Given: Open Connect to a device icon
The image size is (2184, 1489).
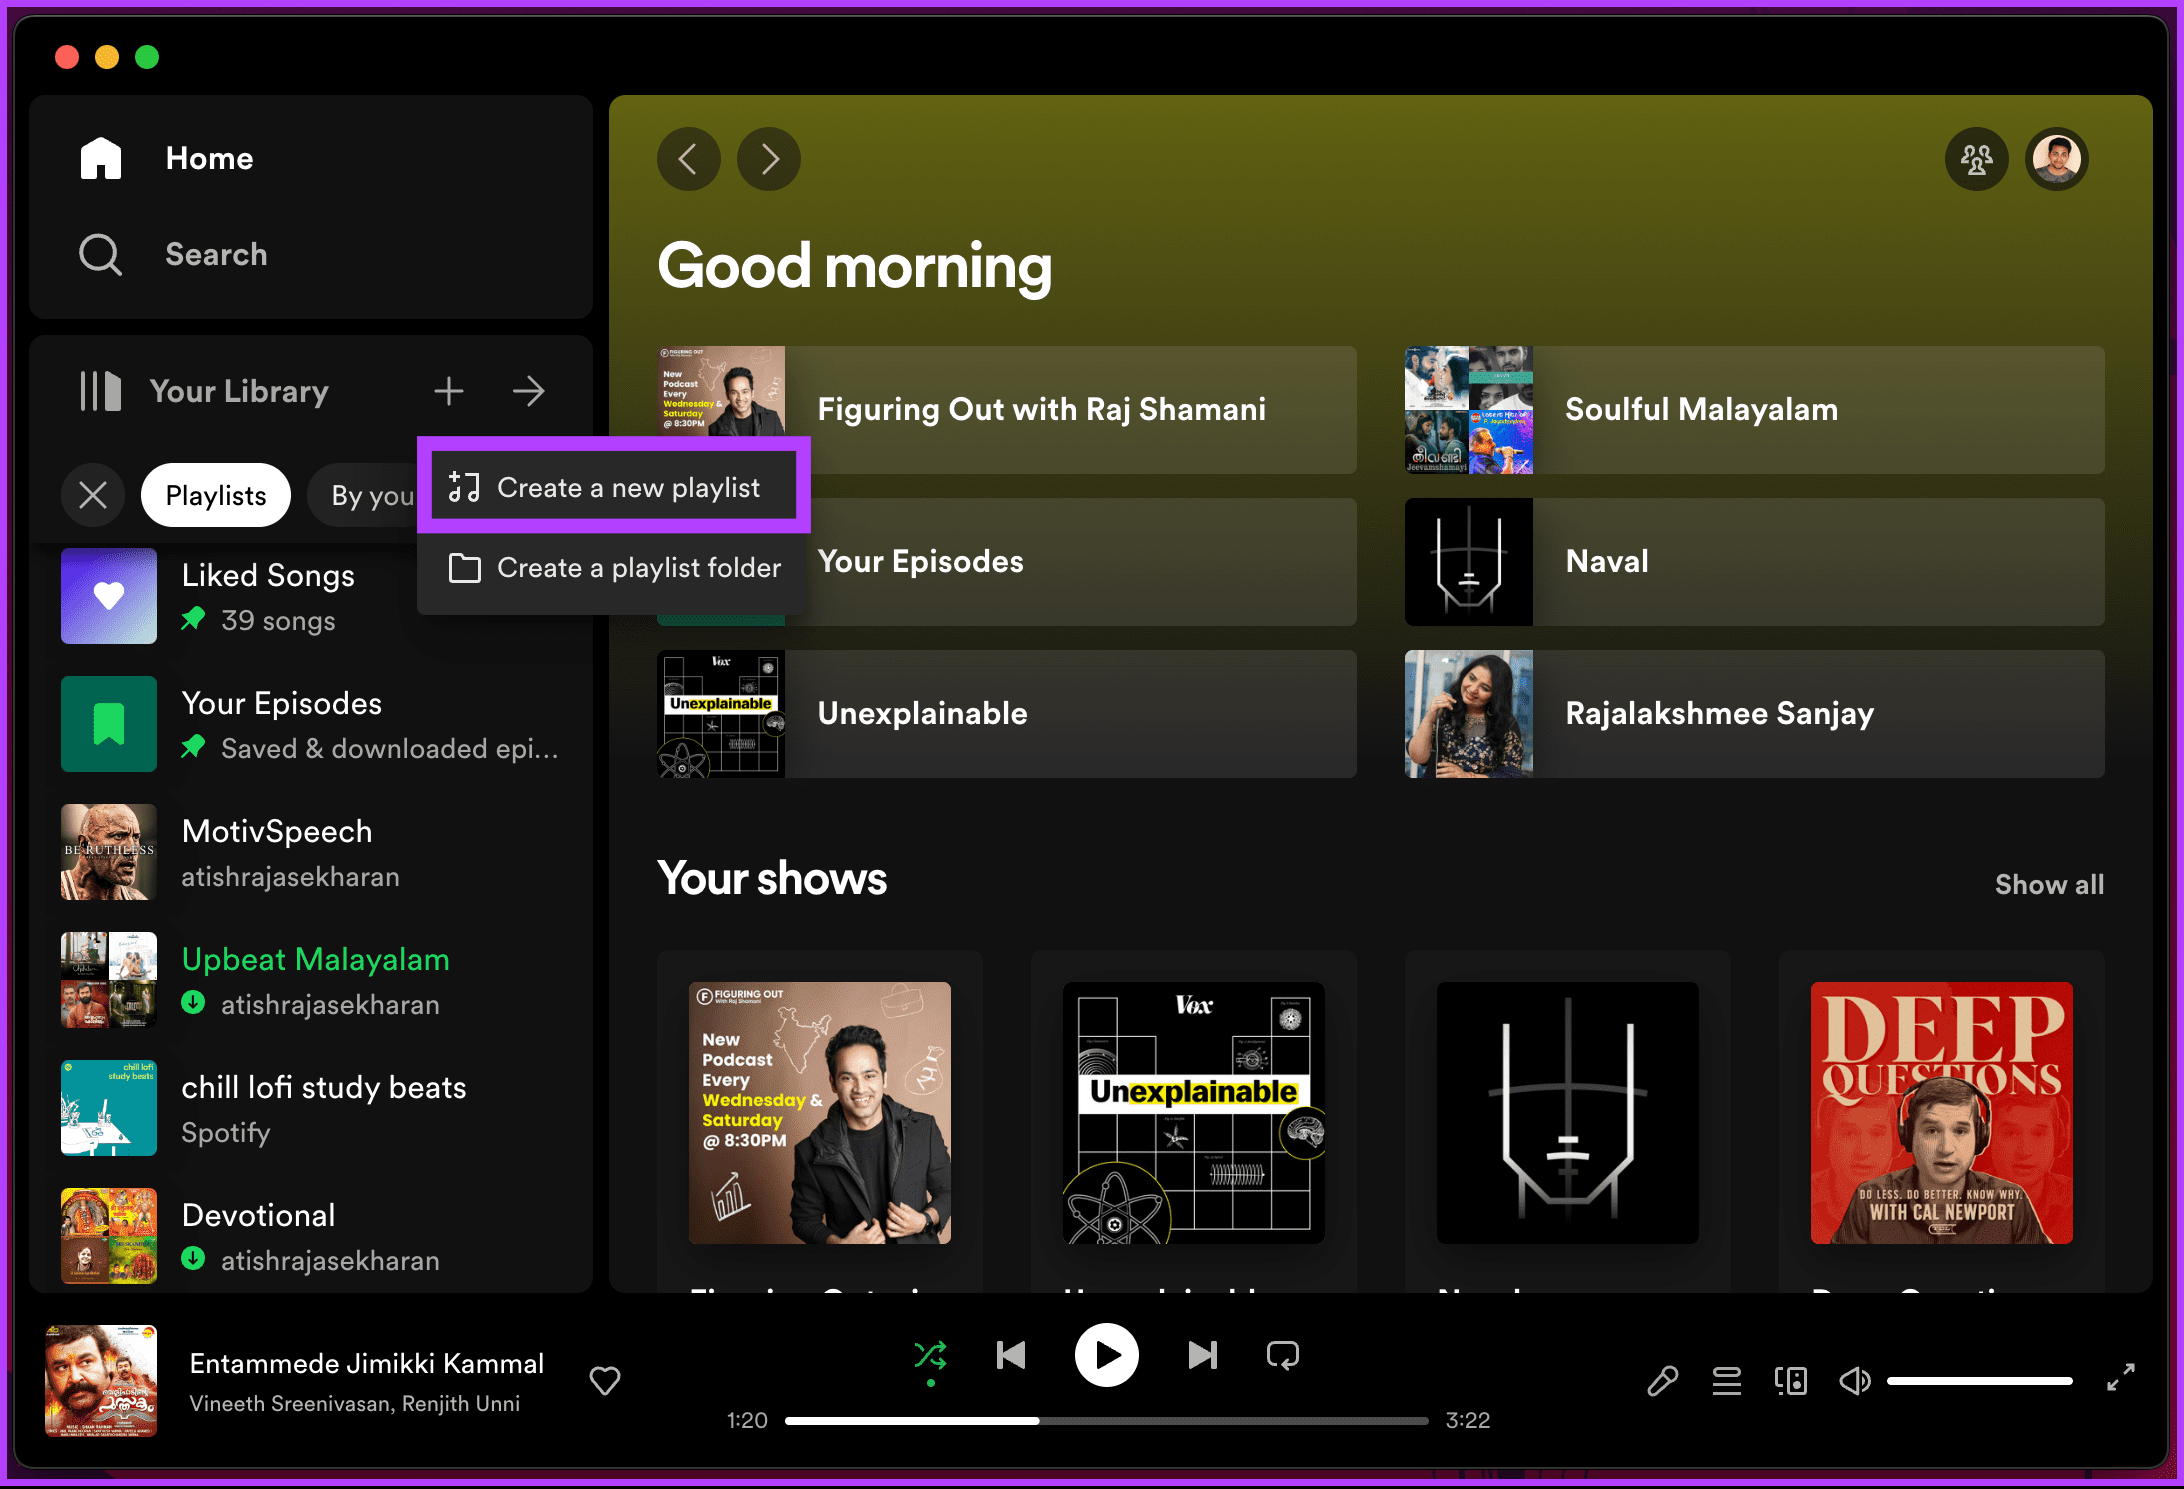Looking at the screenshot, I should click(1791, 1381).
